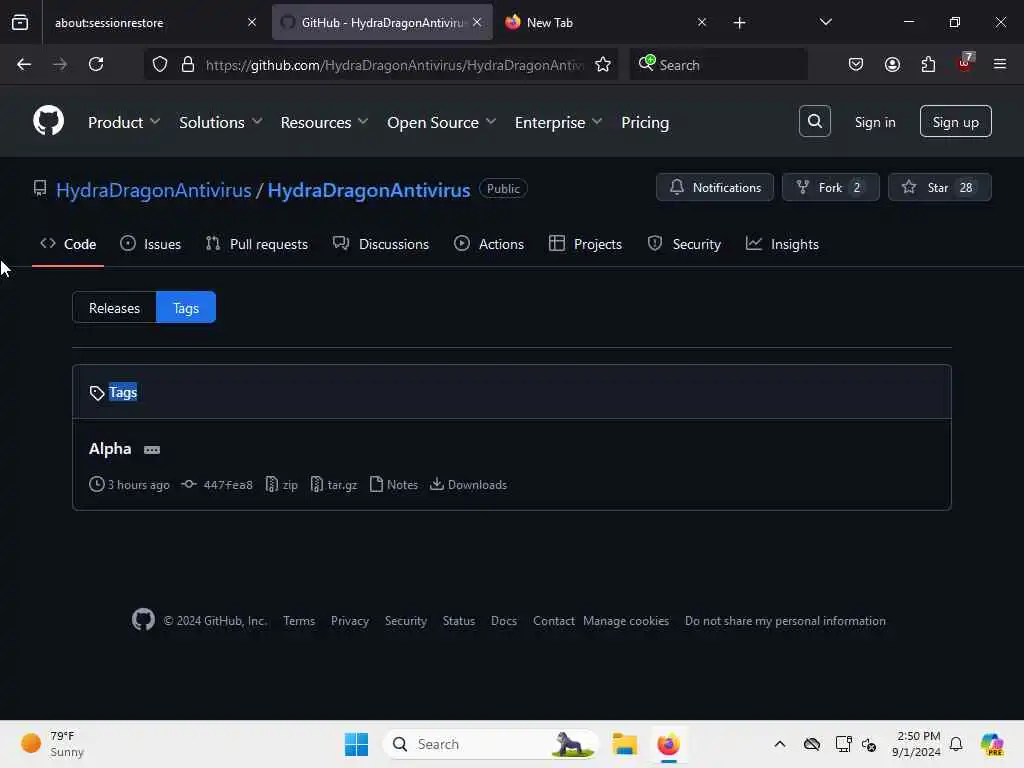The image size is (1024, 768).
Task: Select the Tags view button
Action: pyautogui.click(x=185, y=308)
